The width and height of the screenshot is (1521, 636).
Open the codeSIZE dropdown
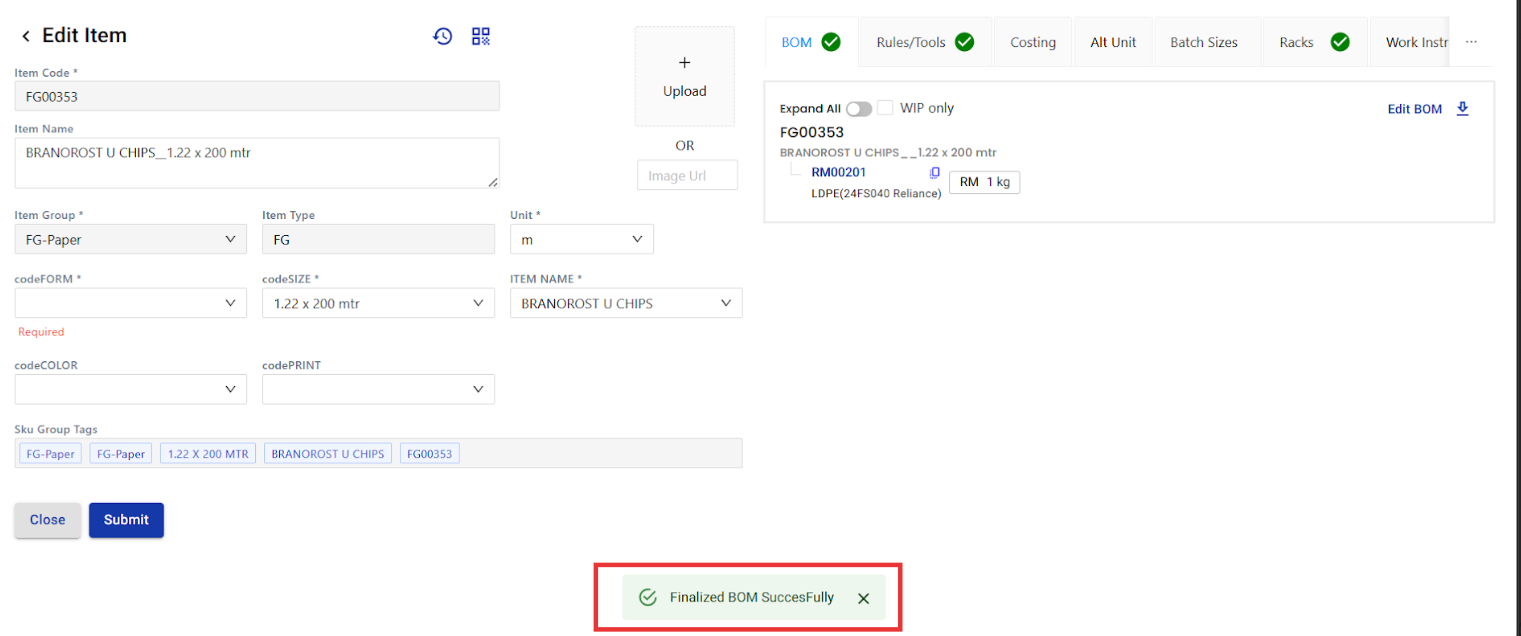378,303
